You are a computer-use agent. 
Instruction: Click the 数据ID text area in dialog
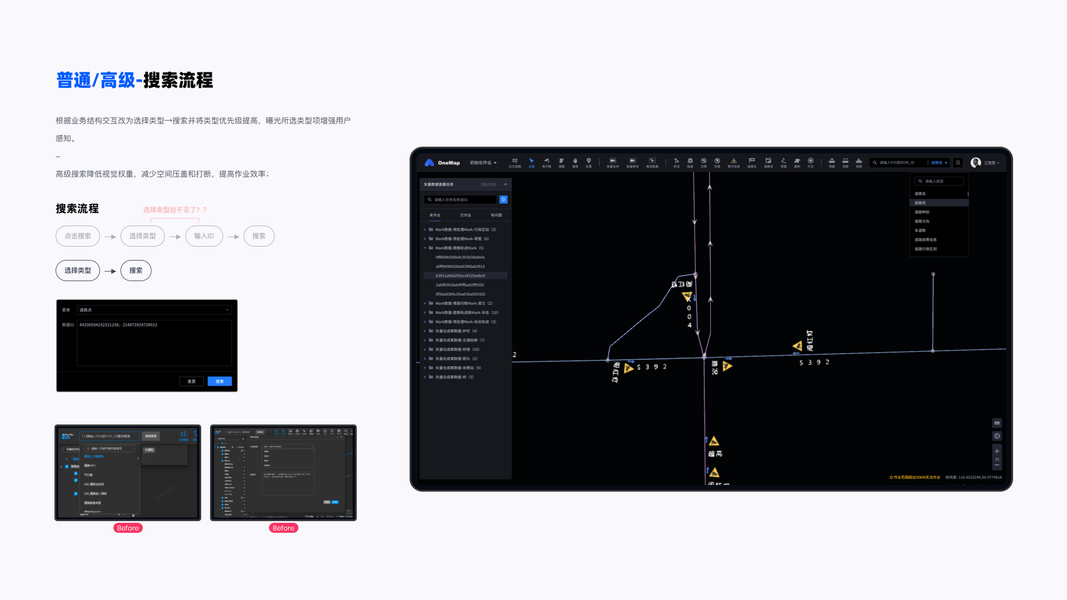(154, 343)
